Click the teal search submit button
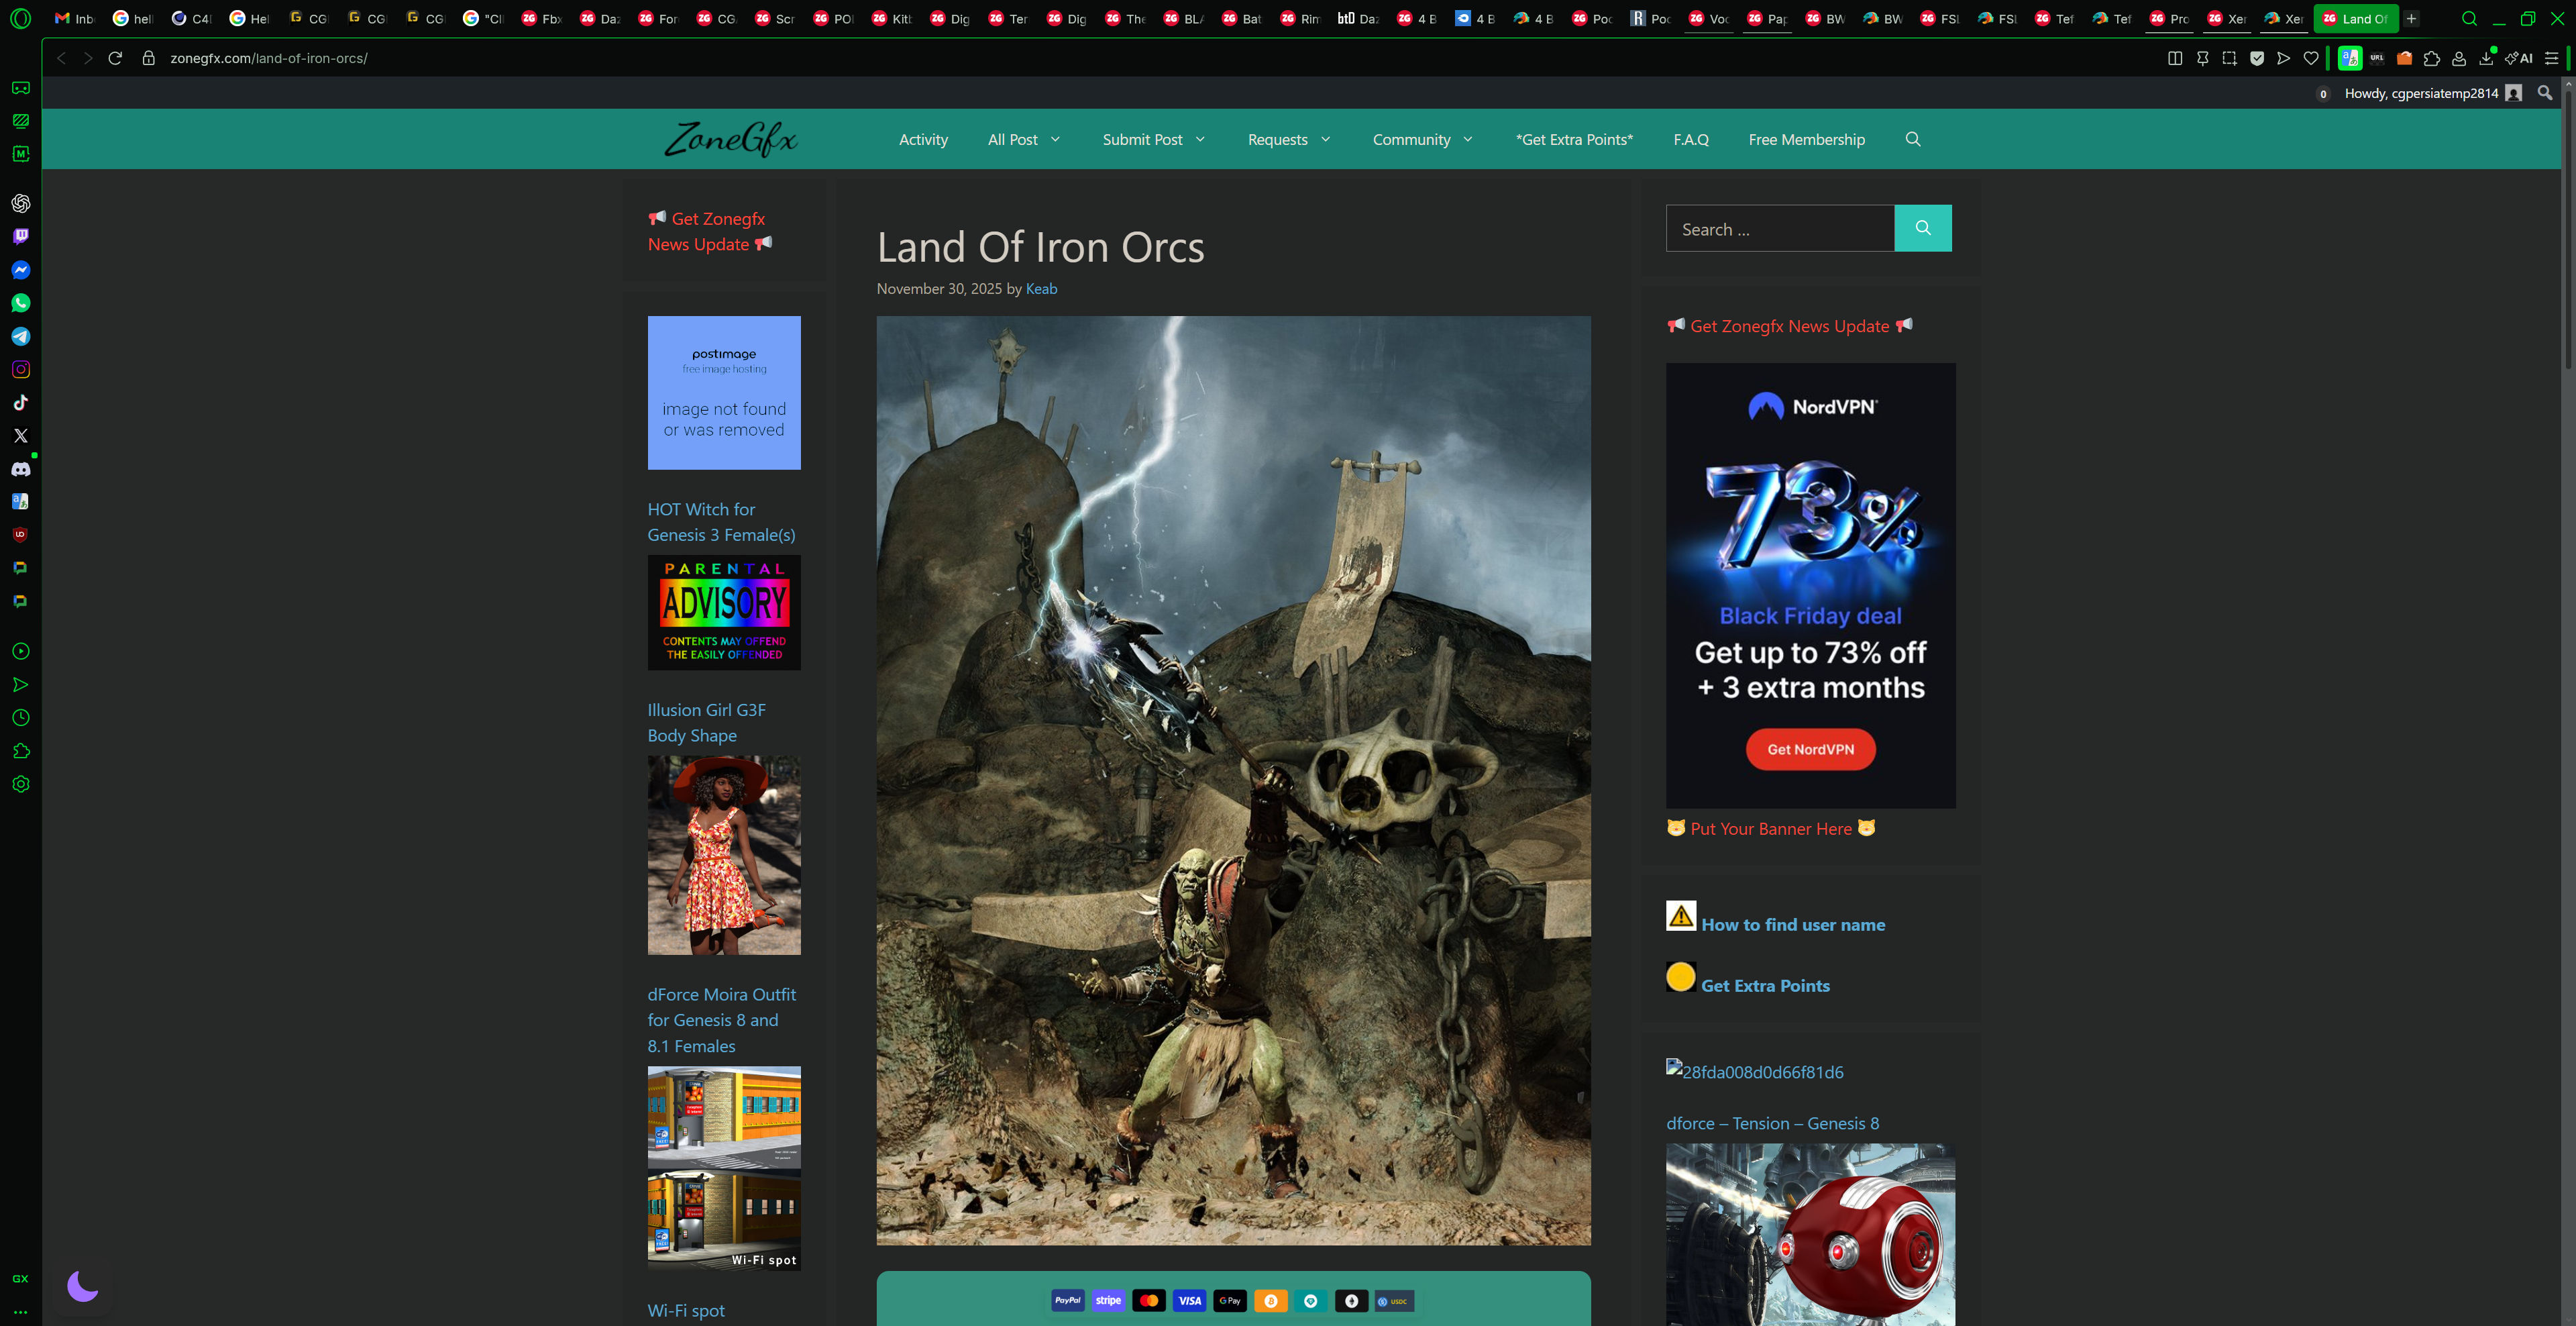 click(1922, 228)
